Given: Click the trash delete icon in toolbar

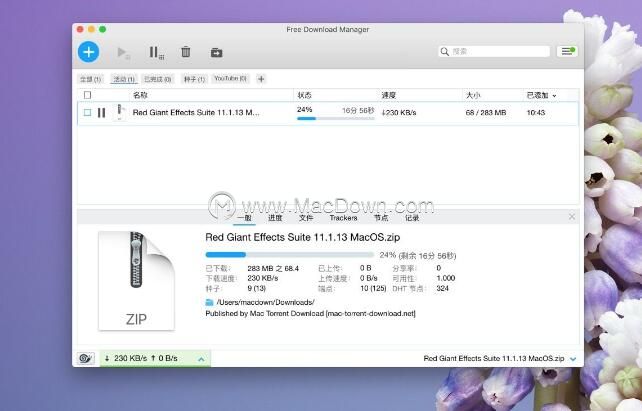Looking at the screenshot, I should 186,52.
